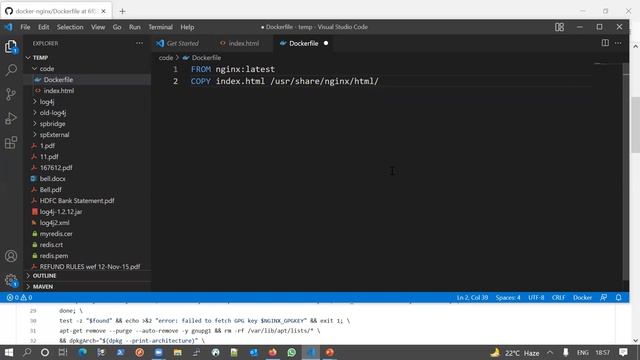Screen dimensions: 640x360
Task: Select the Dockerfile editor tab
Action: pos(303,43)
